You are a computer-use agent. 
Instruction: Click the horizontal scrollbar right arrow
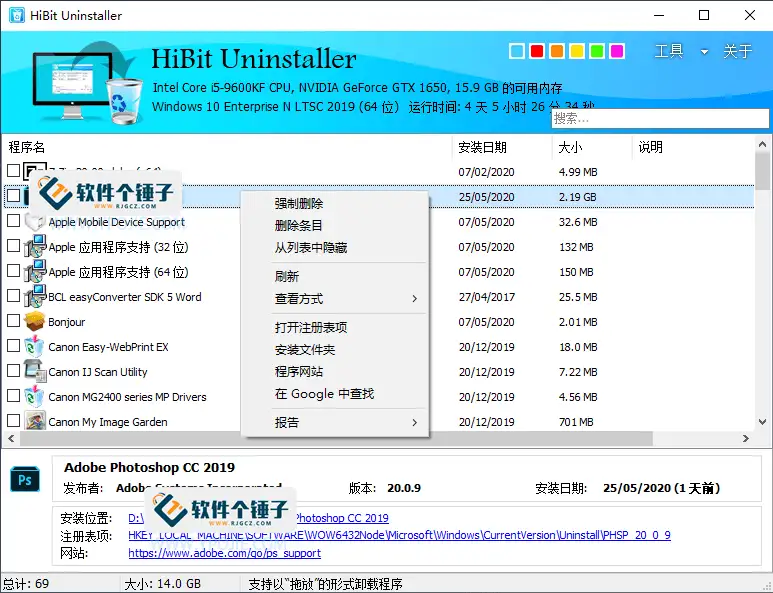coord(746,438)
